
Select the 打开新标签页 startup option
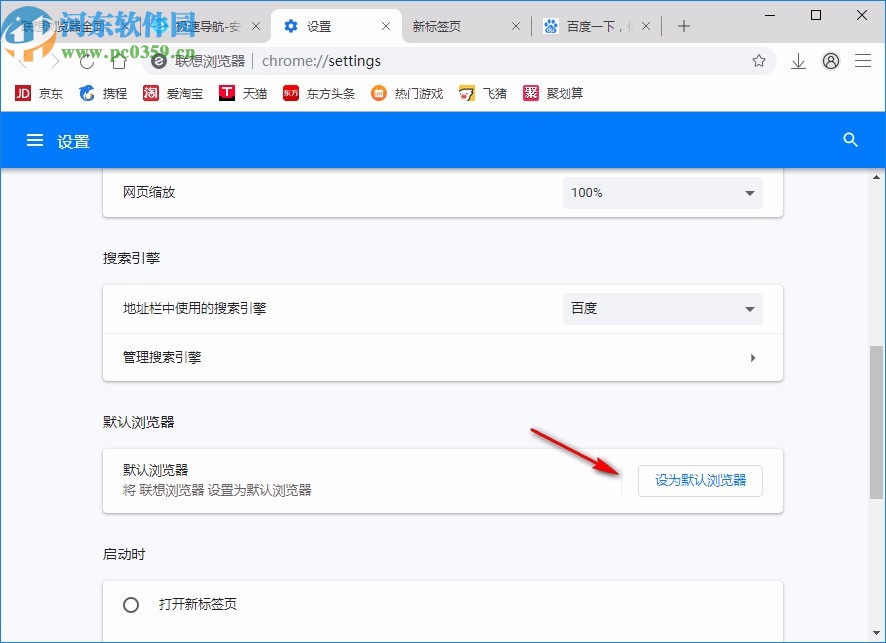(x=130, y=604)
